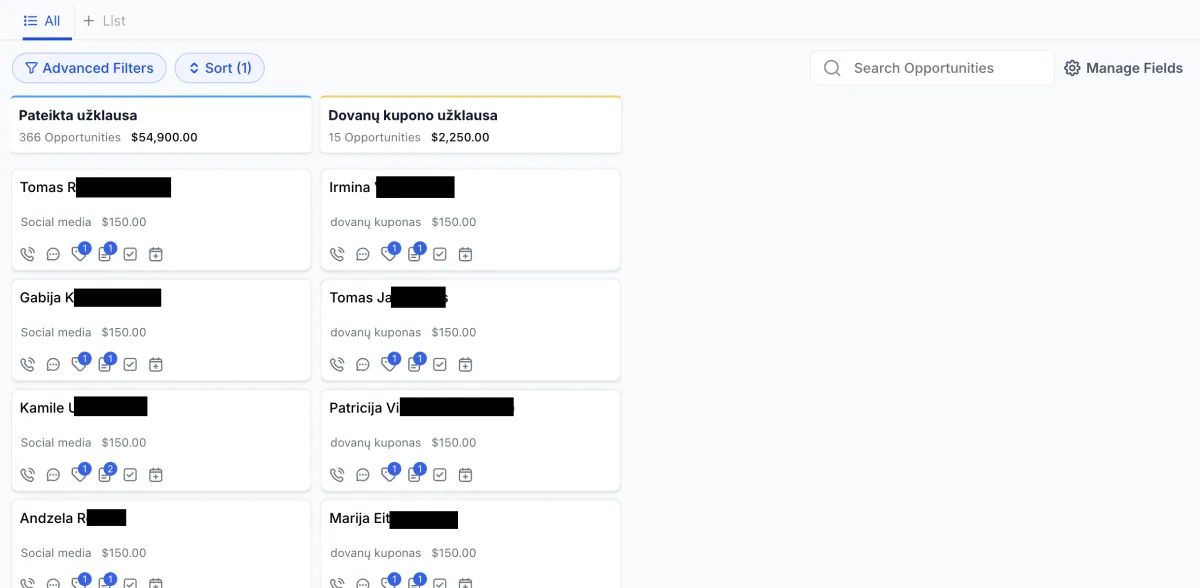Click Social media on the Andzela R card
Screen dimensions: 1200x588
point(56,552)
